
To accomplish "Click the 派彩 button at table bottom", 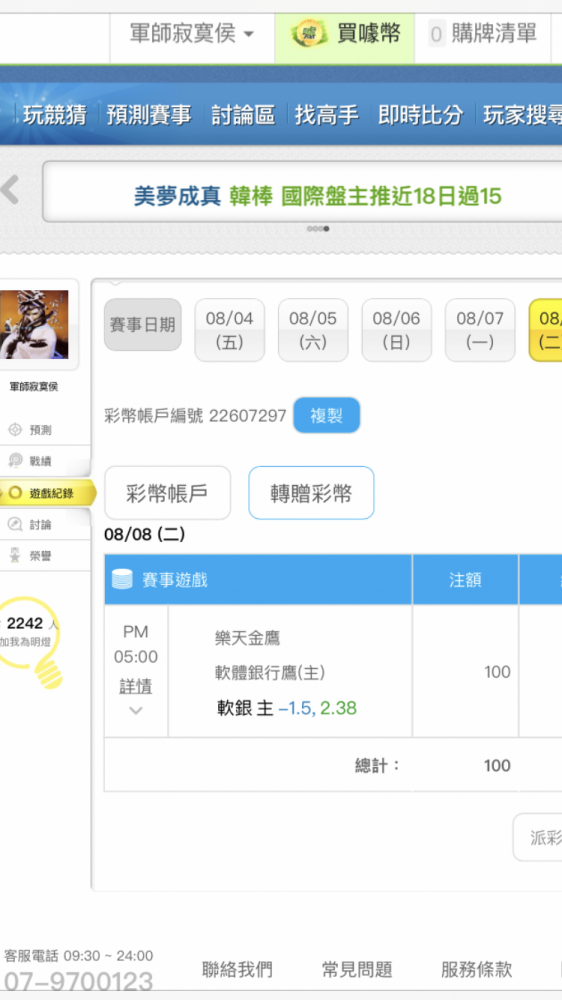I will click(538, 837).
